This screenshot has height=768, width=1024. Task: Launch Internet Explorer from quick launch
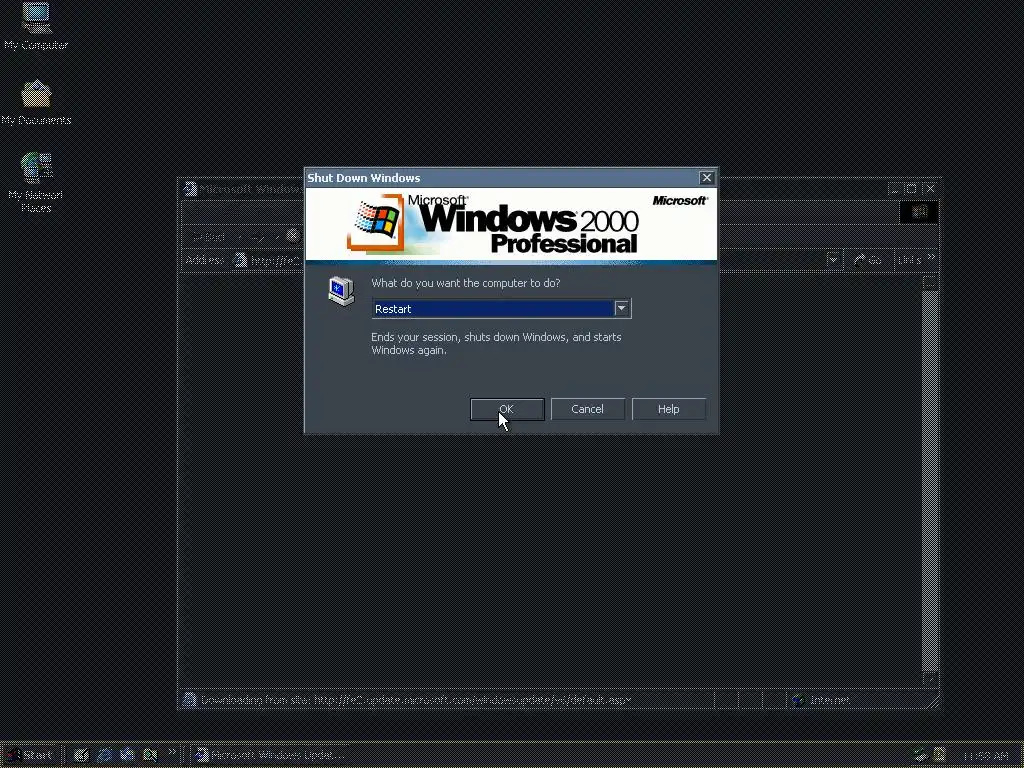pyautogui.click(x=104, y=755)
